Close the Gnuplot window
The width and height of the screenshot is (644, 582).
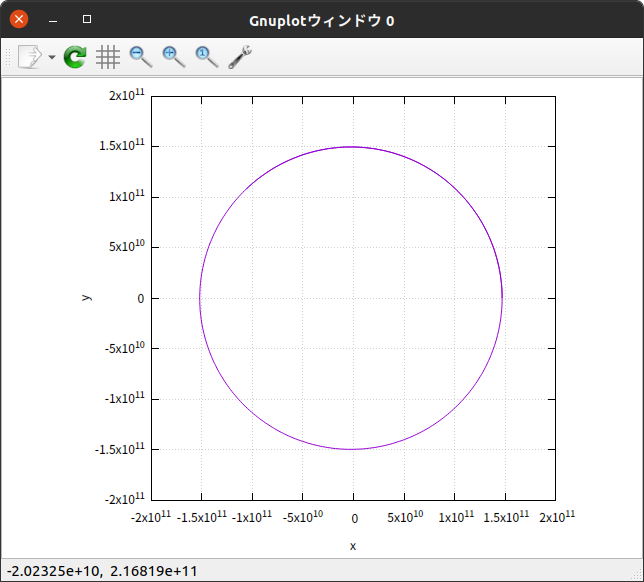coord(19,19)
